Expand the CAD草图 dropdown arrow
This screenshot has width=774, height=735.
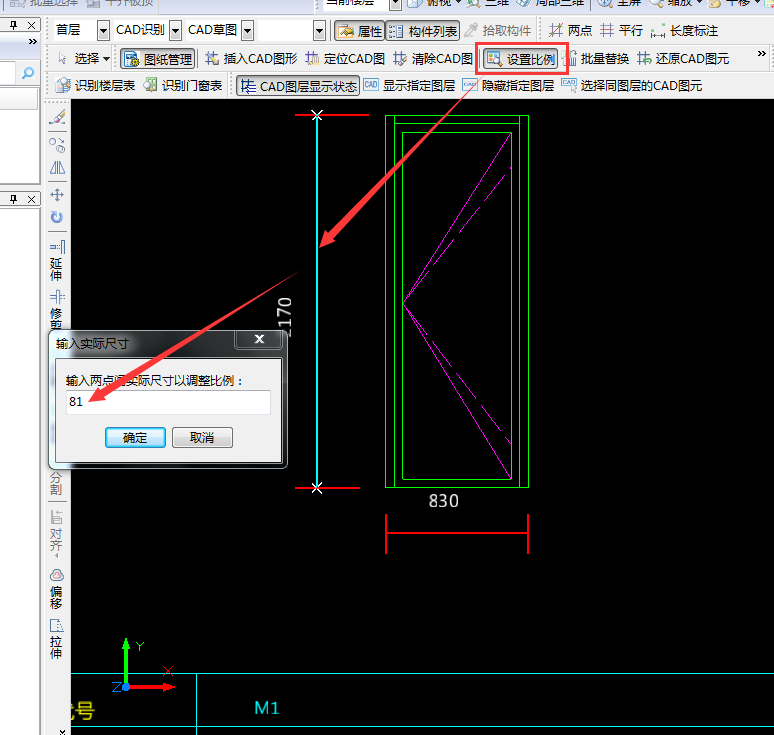click(x=248, y=31)
